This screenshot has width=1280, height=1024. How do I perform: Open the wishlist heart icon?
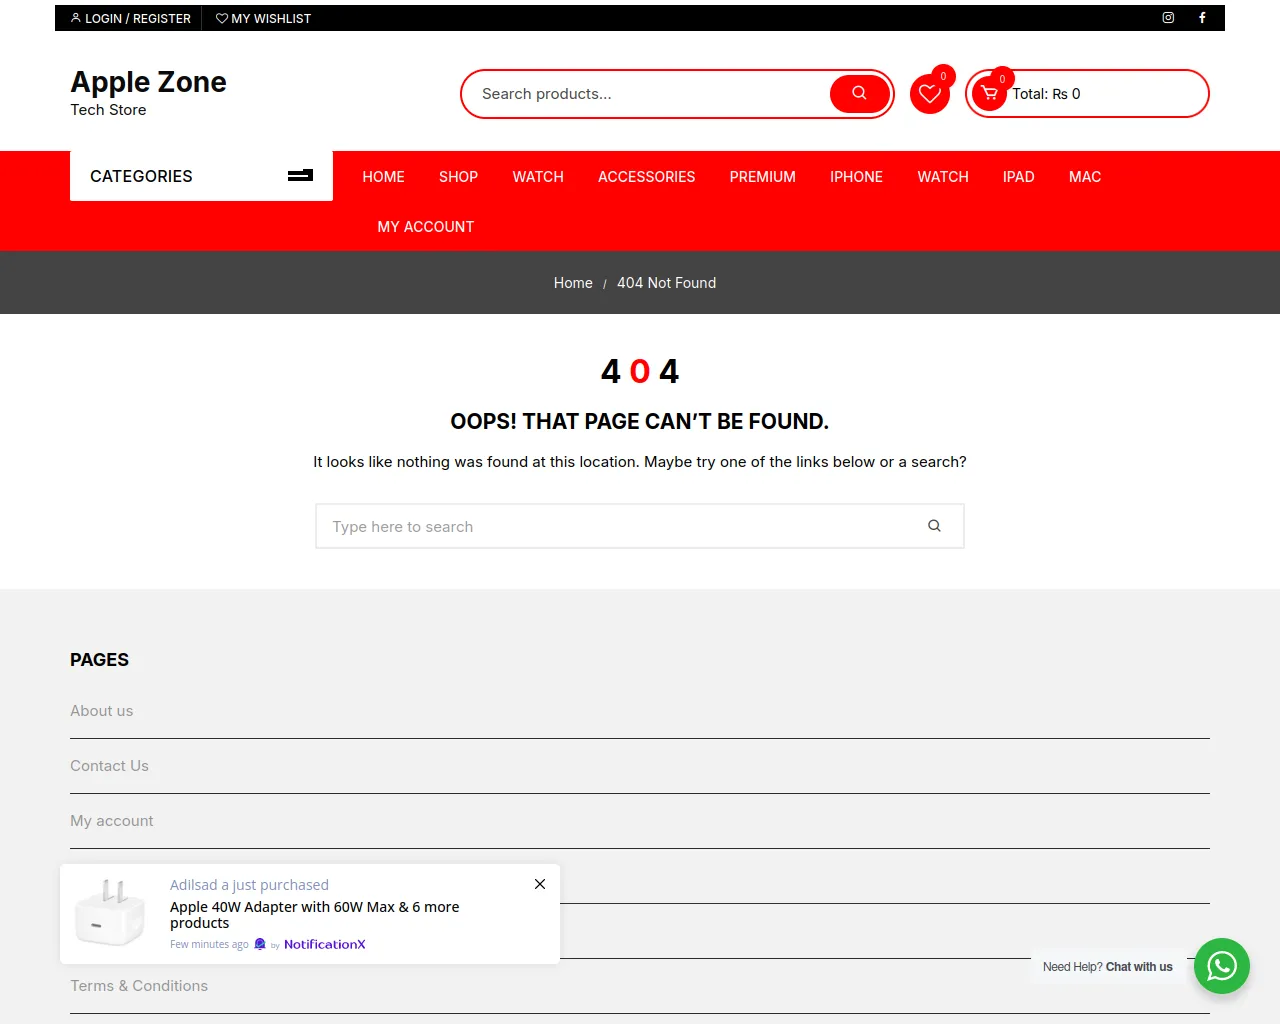[x=930, y=94]
